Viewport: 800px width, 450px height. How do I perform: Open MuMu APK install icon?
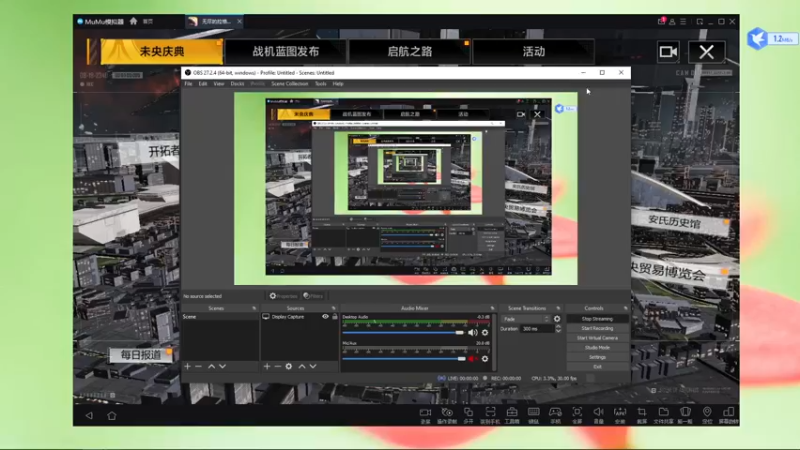click(x=620, y=415)
